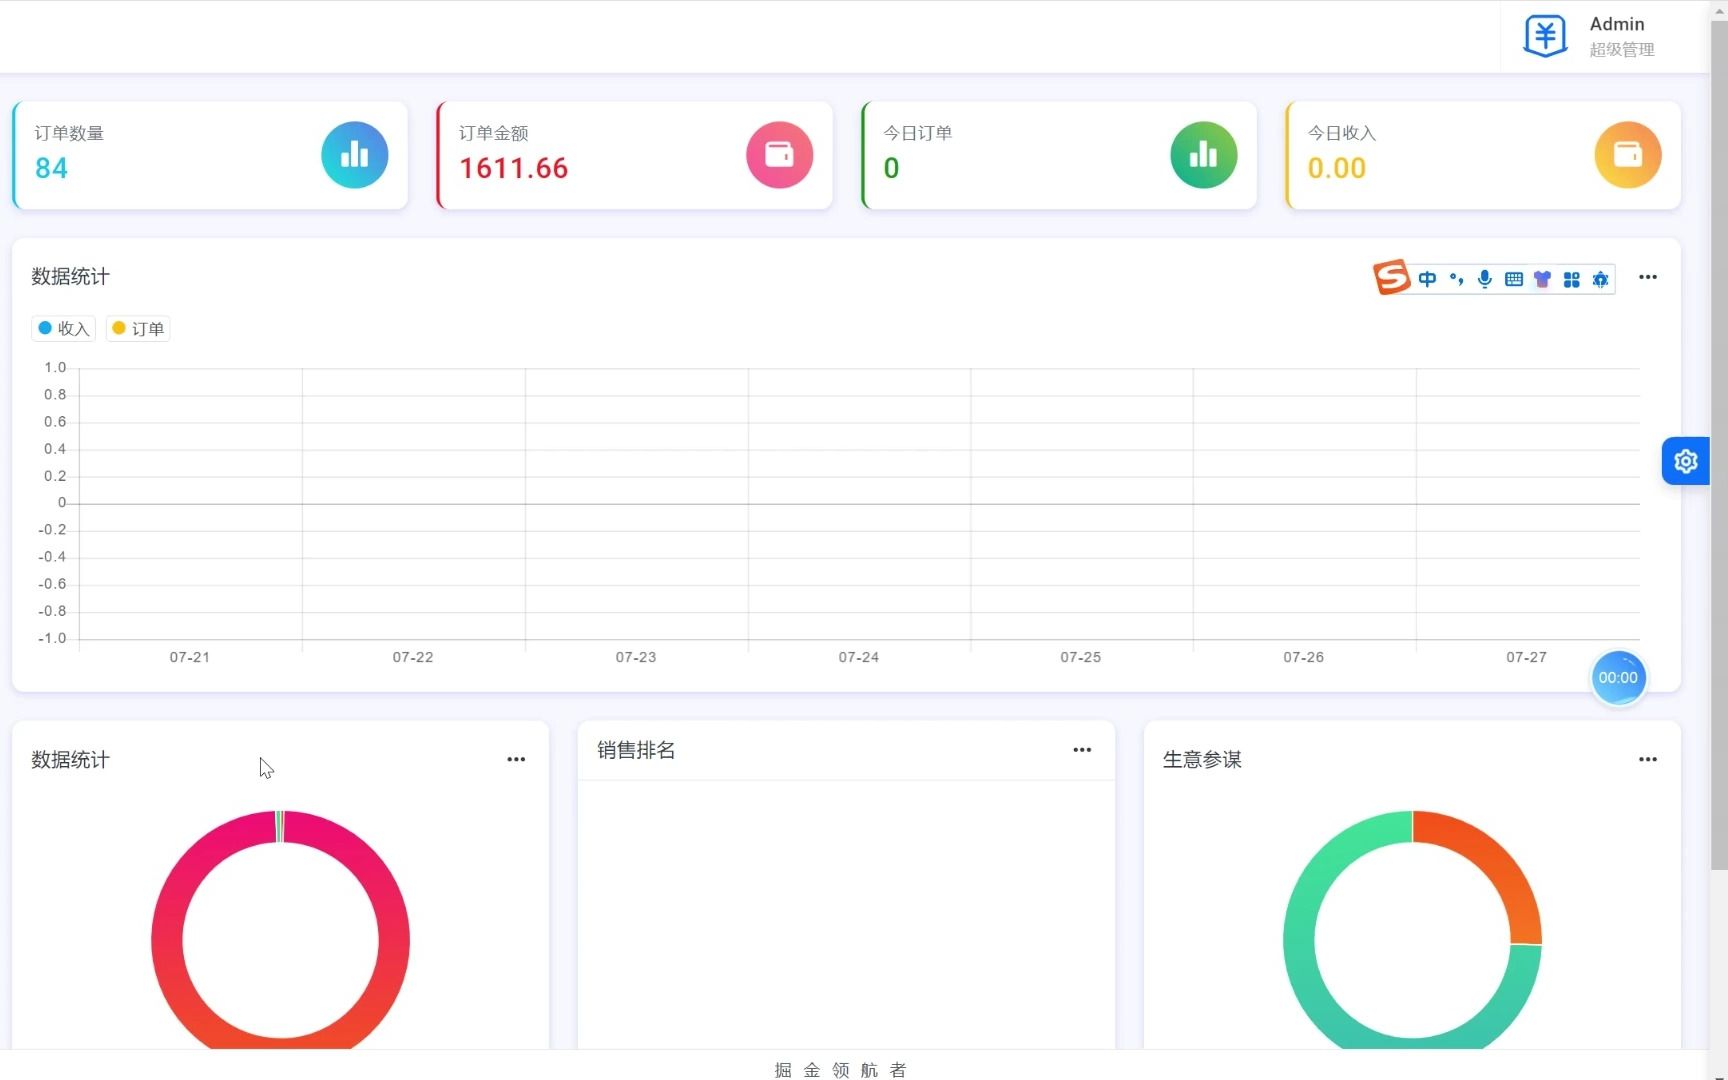
Task: Click the last icon on the Sogou toolbar
Action: pos(1600,279)
